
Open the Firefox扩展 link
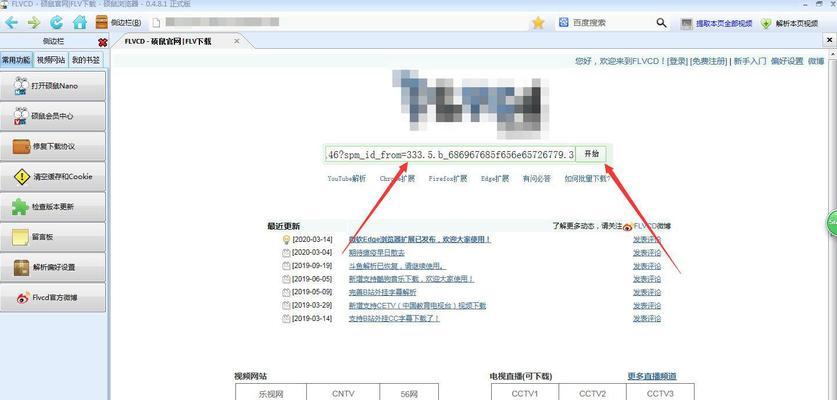coord(448,179)
